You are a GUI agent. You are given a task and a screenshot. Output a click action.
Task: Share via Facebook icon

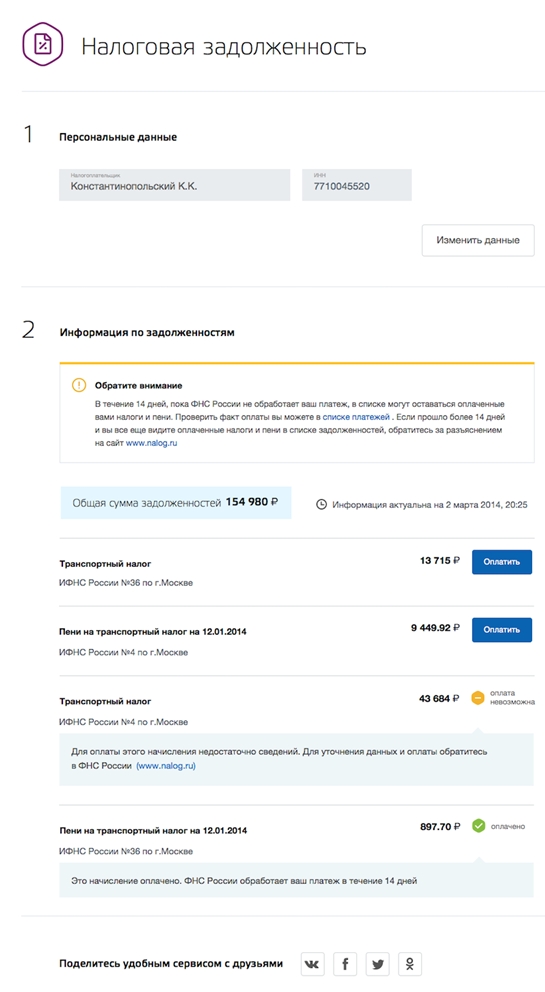click(345, 964)
